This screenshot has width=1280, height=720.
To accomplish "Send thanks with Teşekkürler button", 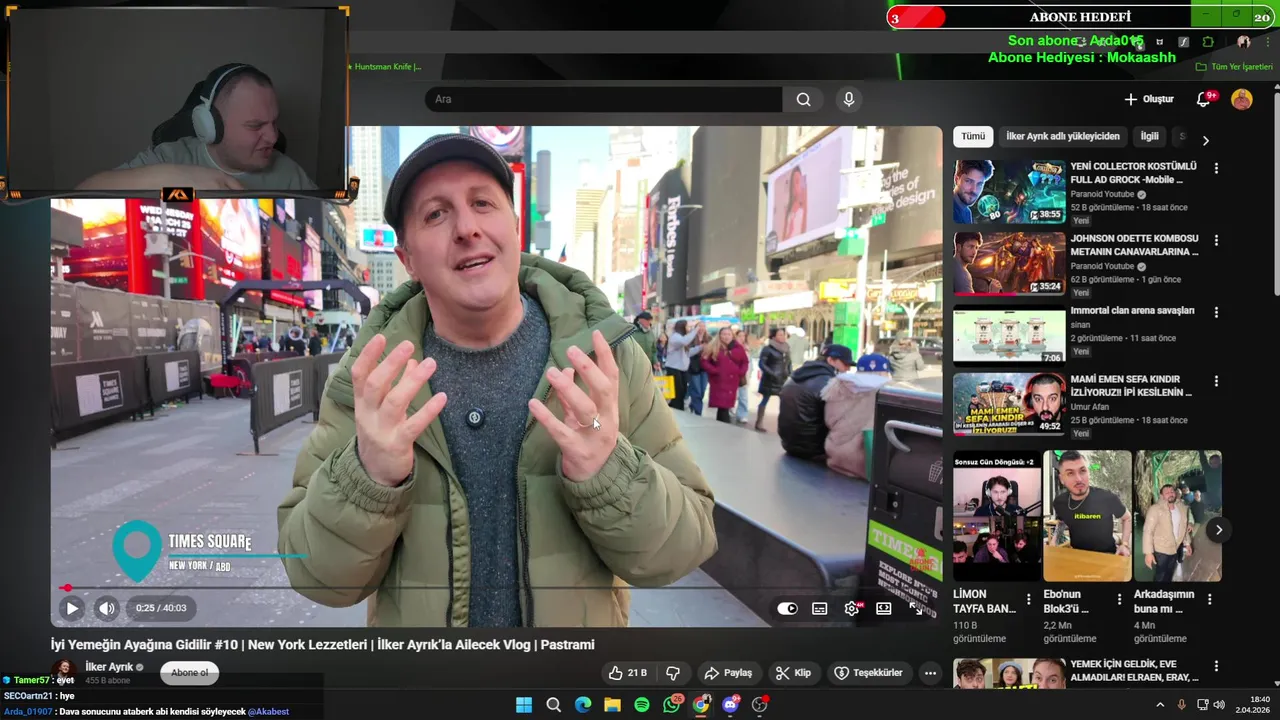I will click(x=868, y=673).
